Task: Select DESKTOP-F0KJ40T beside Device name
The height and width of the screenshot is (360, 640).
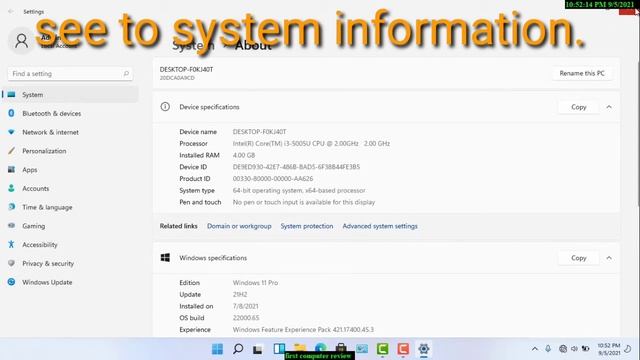Action: (x=259, y=132)
